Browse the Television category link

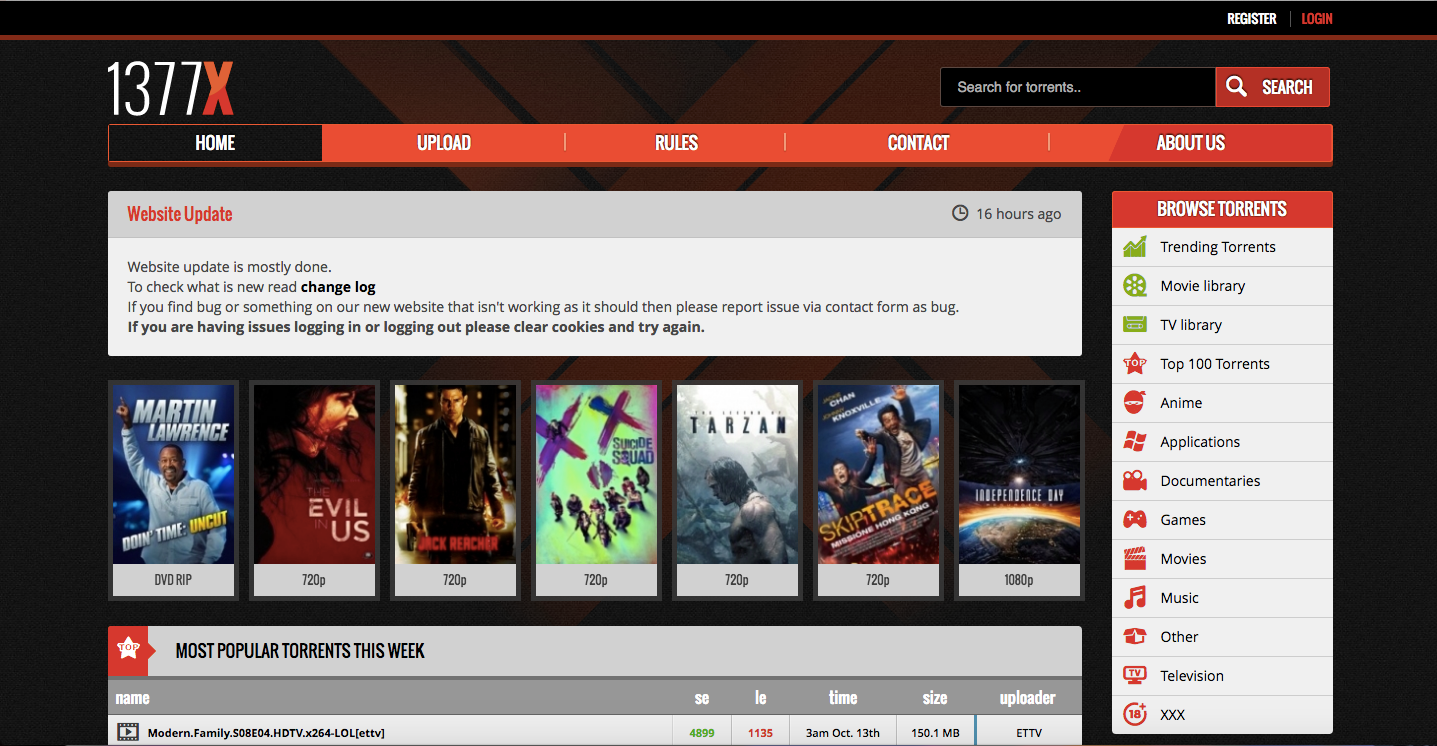pos(1192,676)
